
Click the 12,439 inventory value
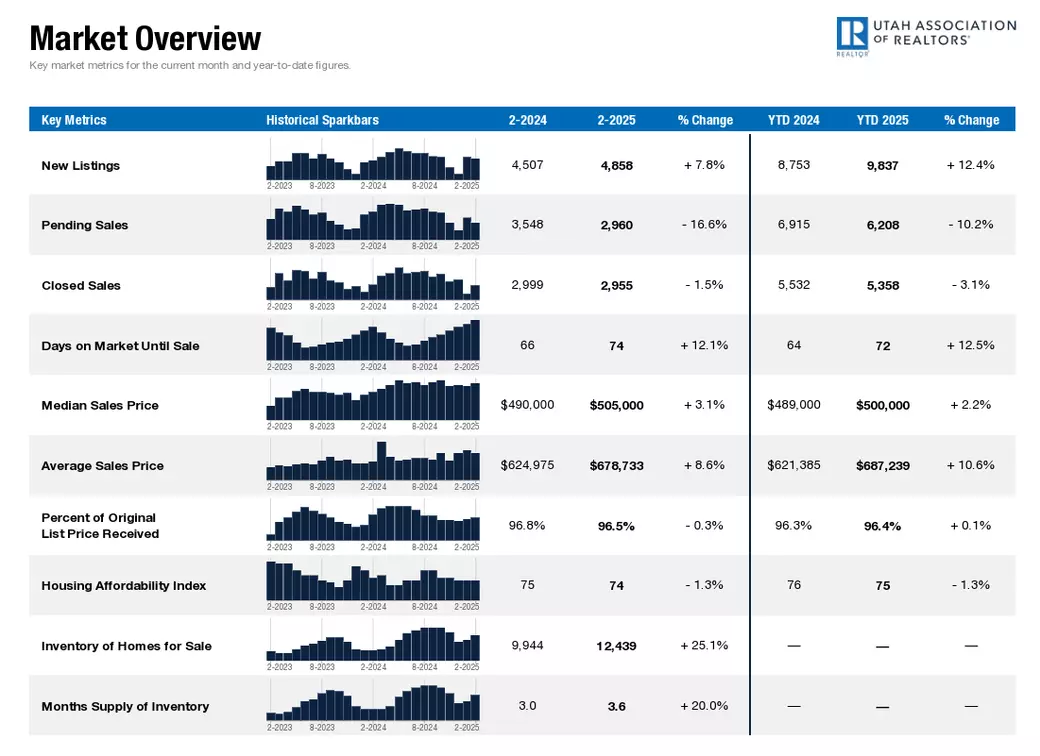click(x=616, y=647)
